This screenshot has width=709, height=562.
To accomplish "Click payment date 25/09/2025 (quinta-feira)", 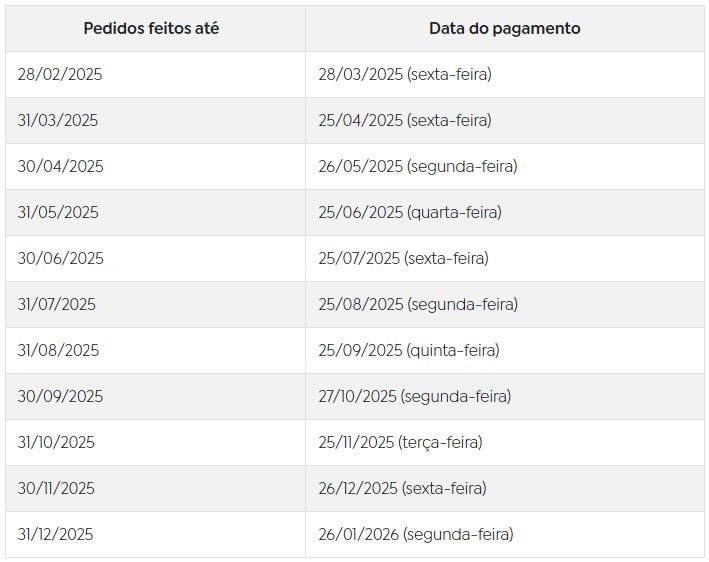I will (409, 350).
